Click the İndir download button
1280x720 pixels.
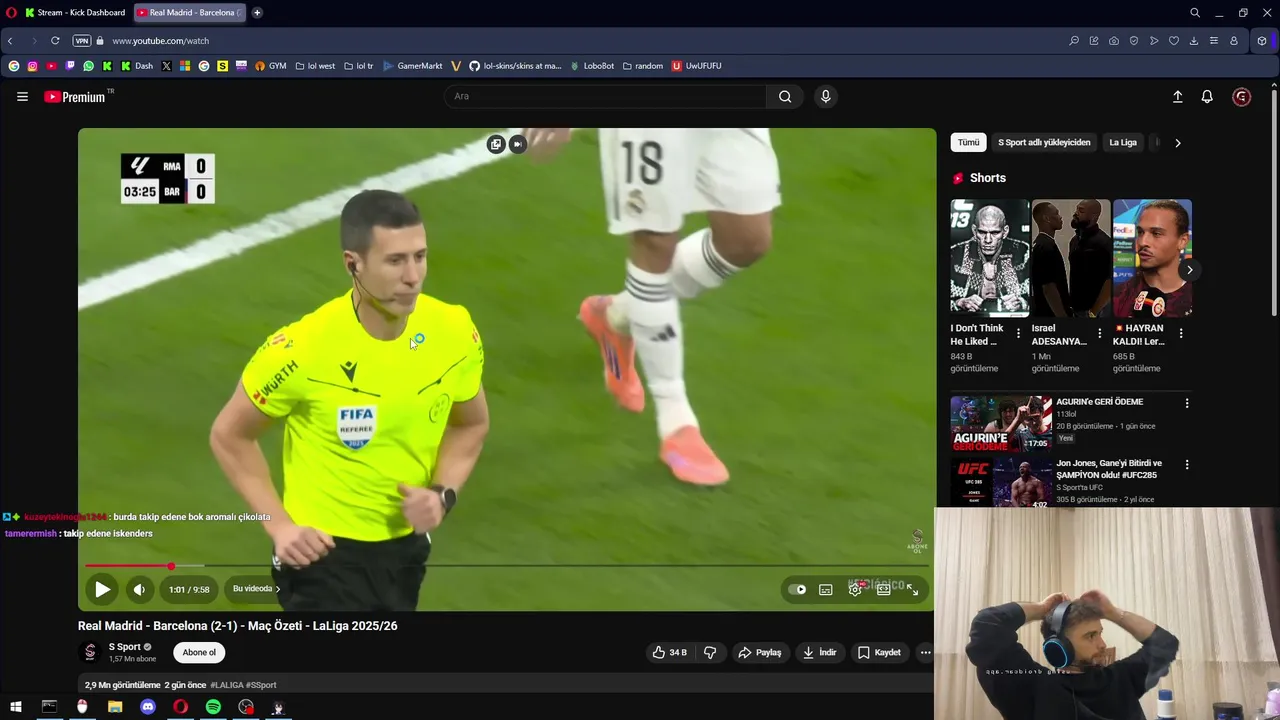(x=819, y=653)
